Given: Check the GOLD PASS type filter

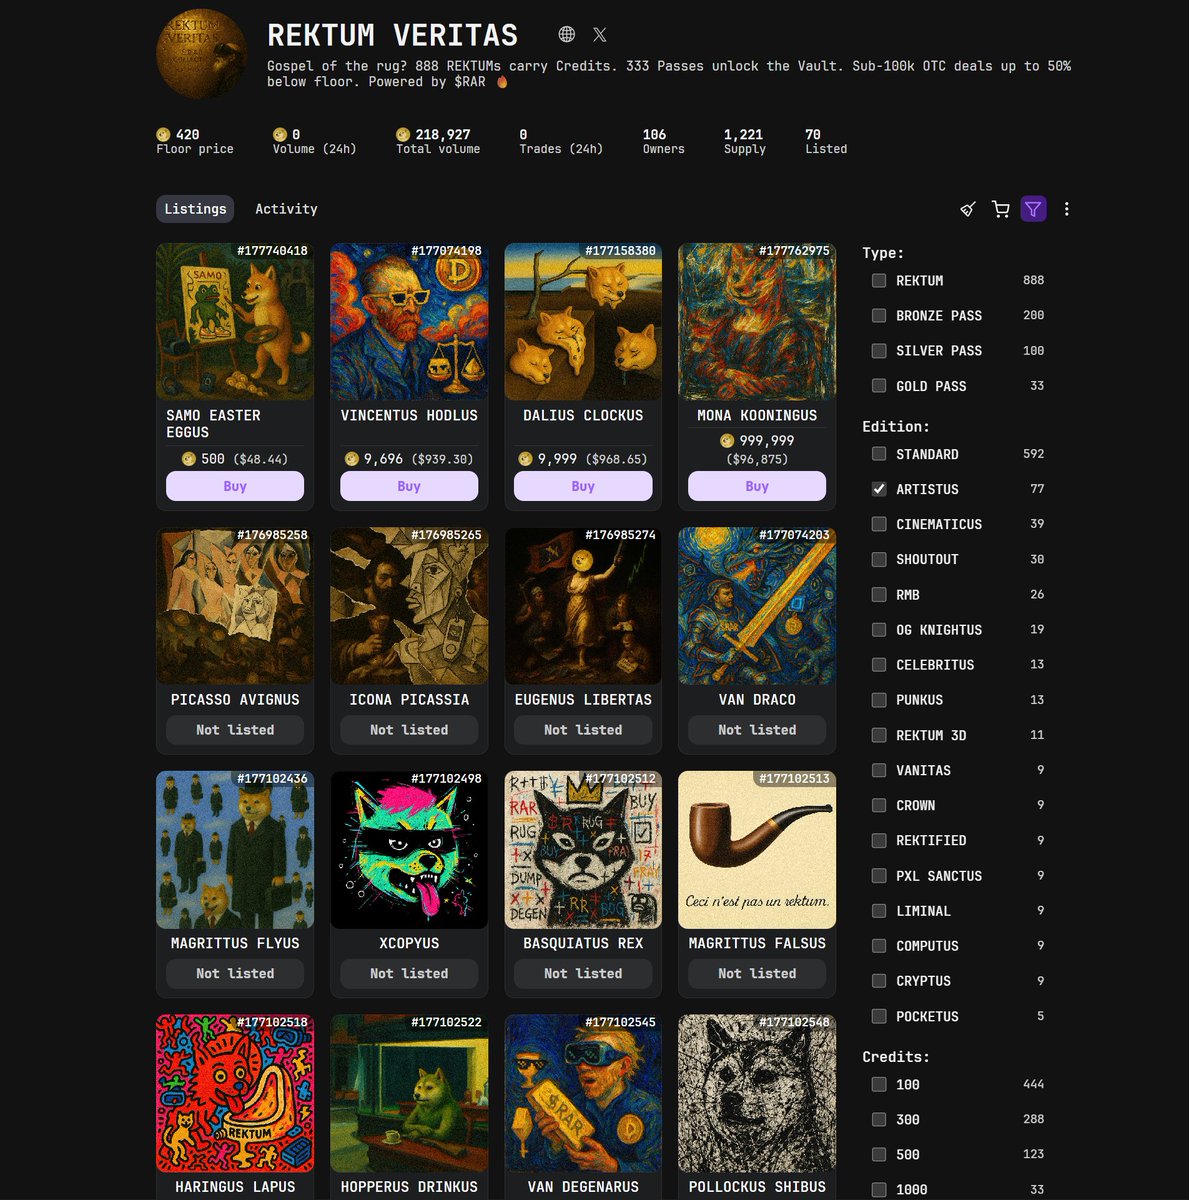Looking at the screenshot, I should click(879, 386).
